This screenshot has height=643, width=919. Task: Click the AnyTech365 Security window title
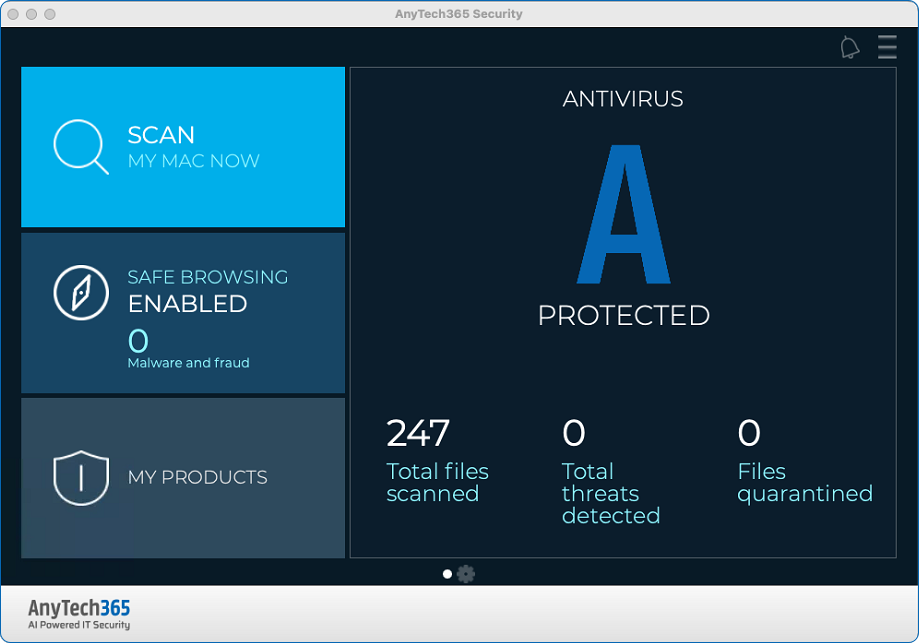tap(459, 13)
